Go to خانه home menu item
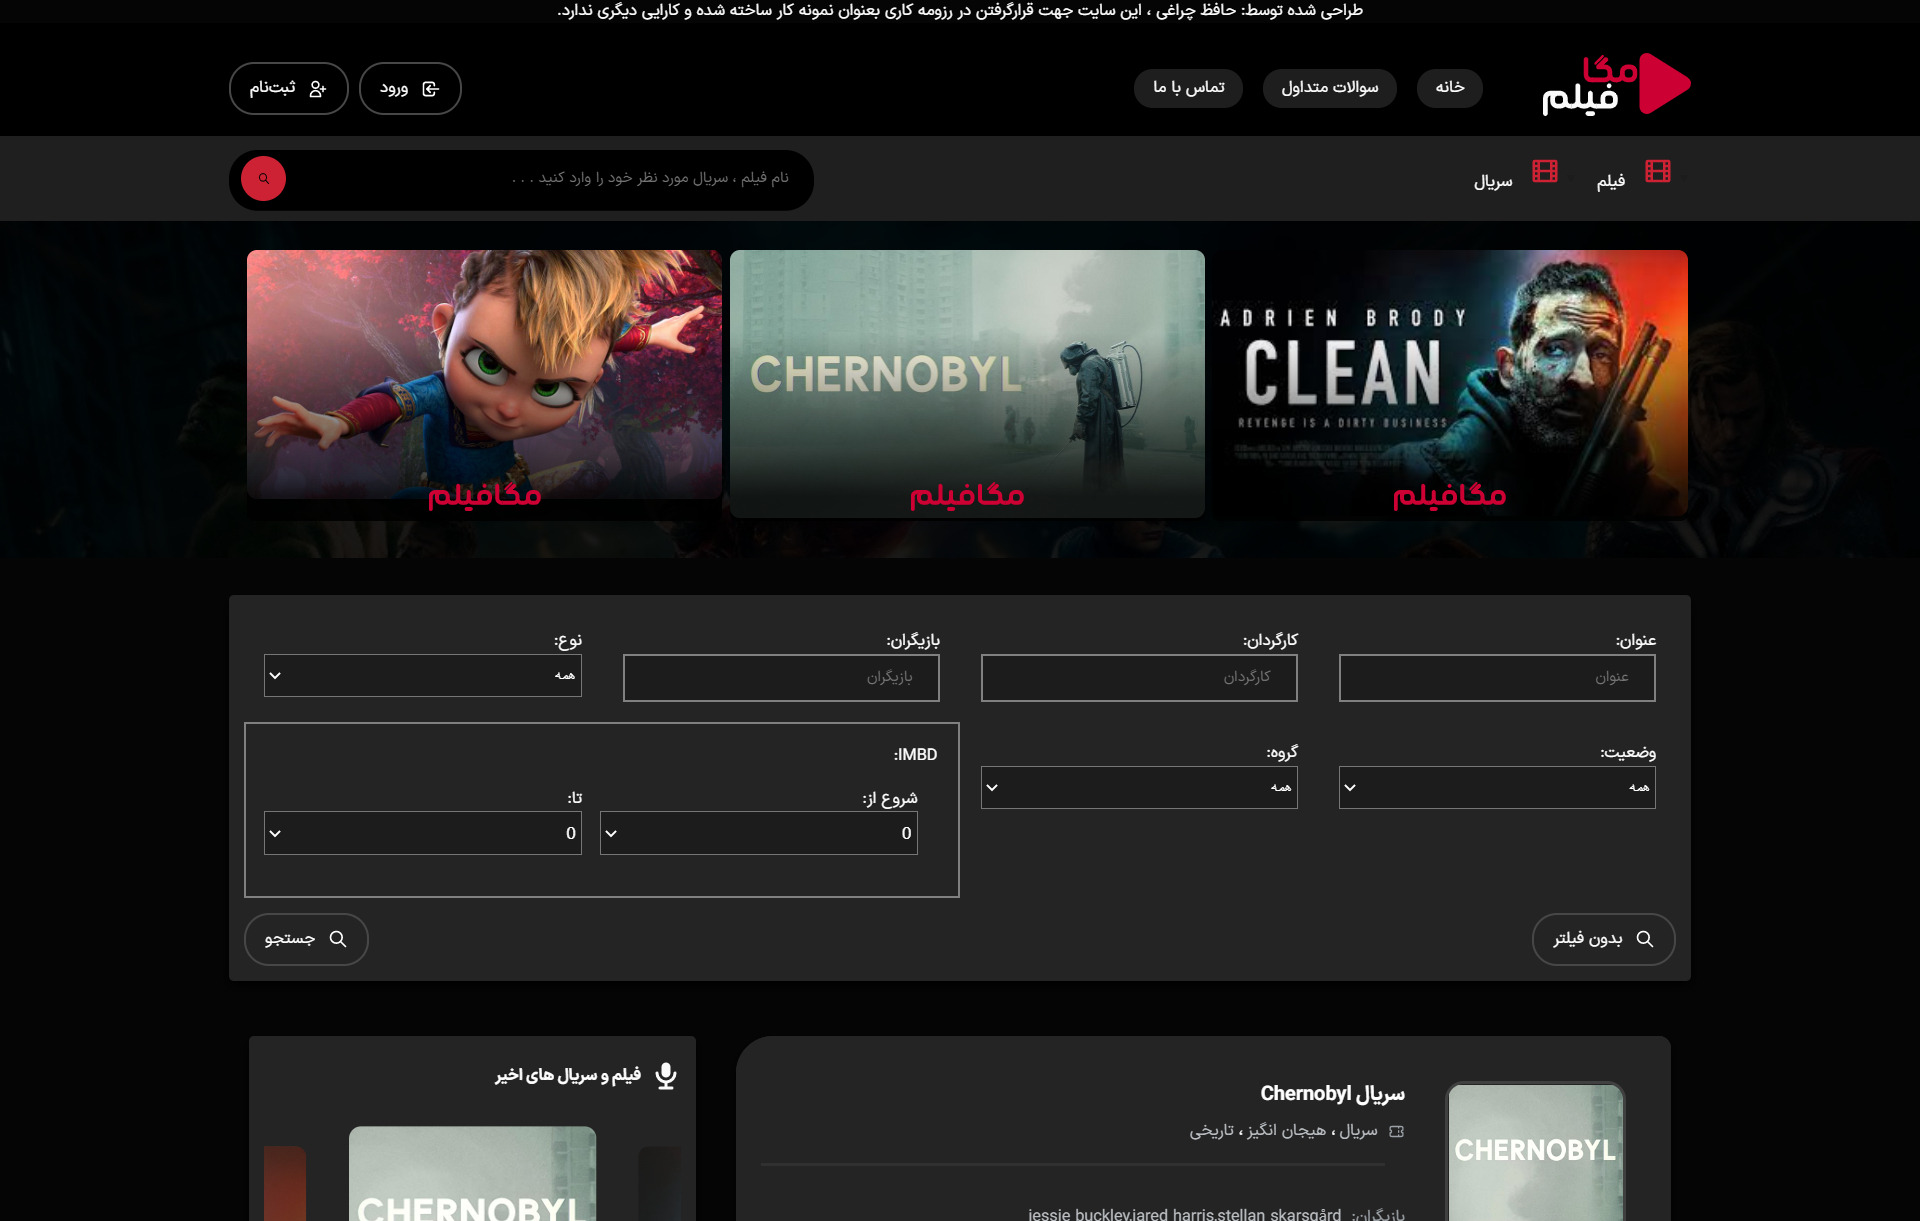This screenshot has width=1920, height=1221. (1450, 88)
